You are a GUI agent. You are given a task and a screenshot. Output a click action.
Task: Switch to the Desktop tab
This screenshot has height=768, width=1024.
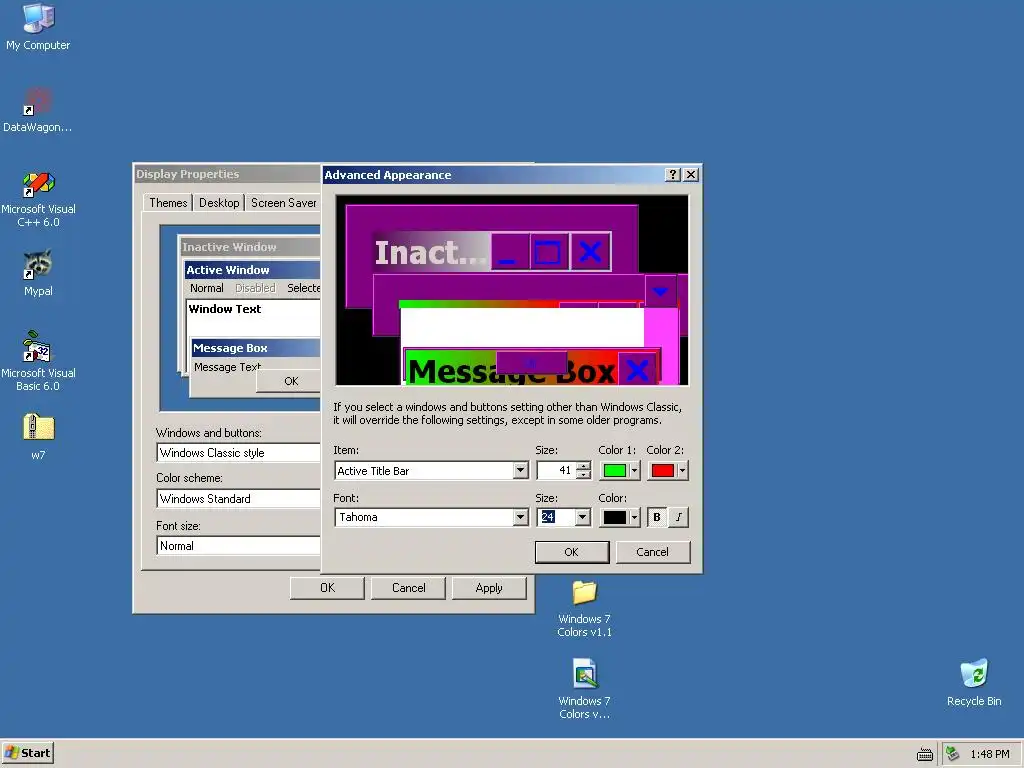(x=219, y=202)
